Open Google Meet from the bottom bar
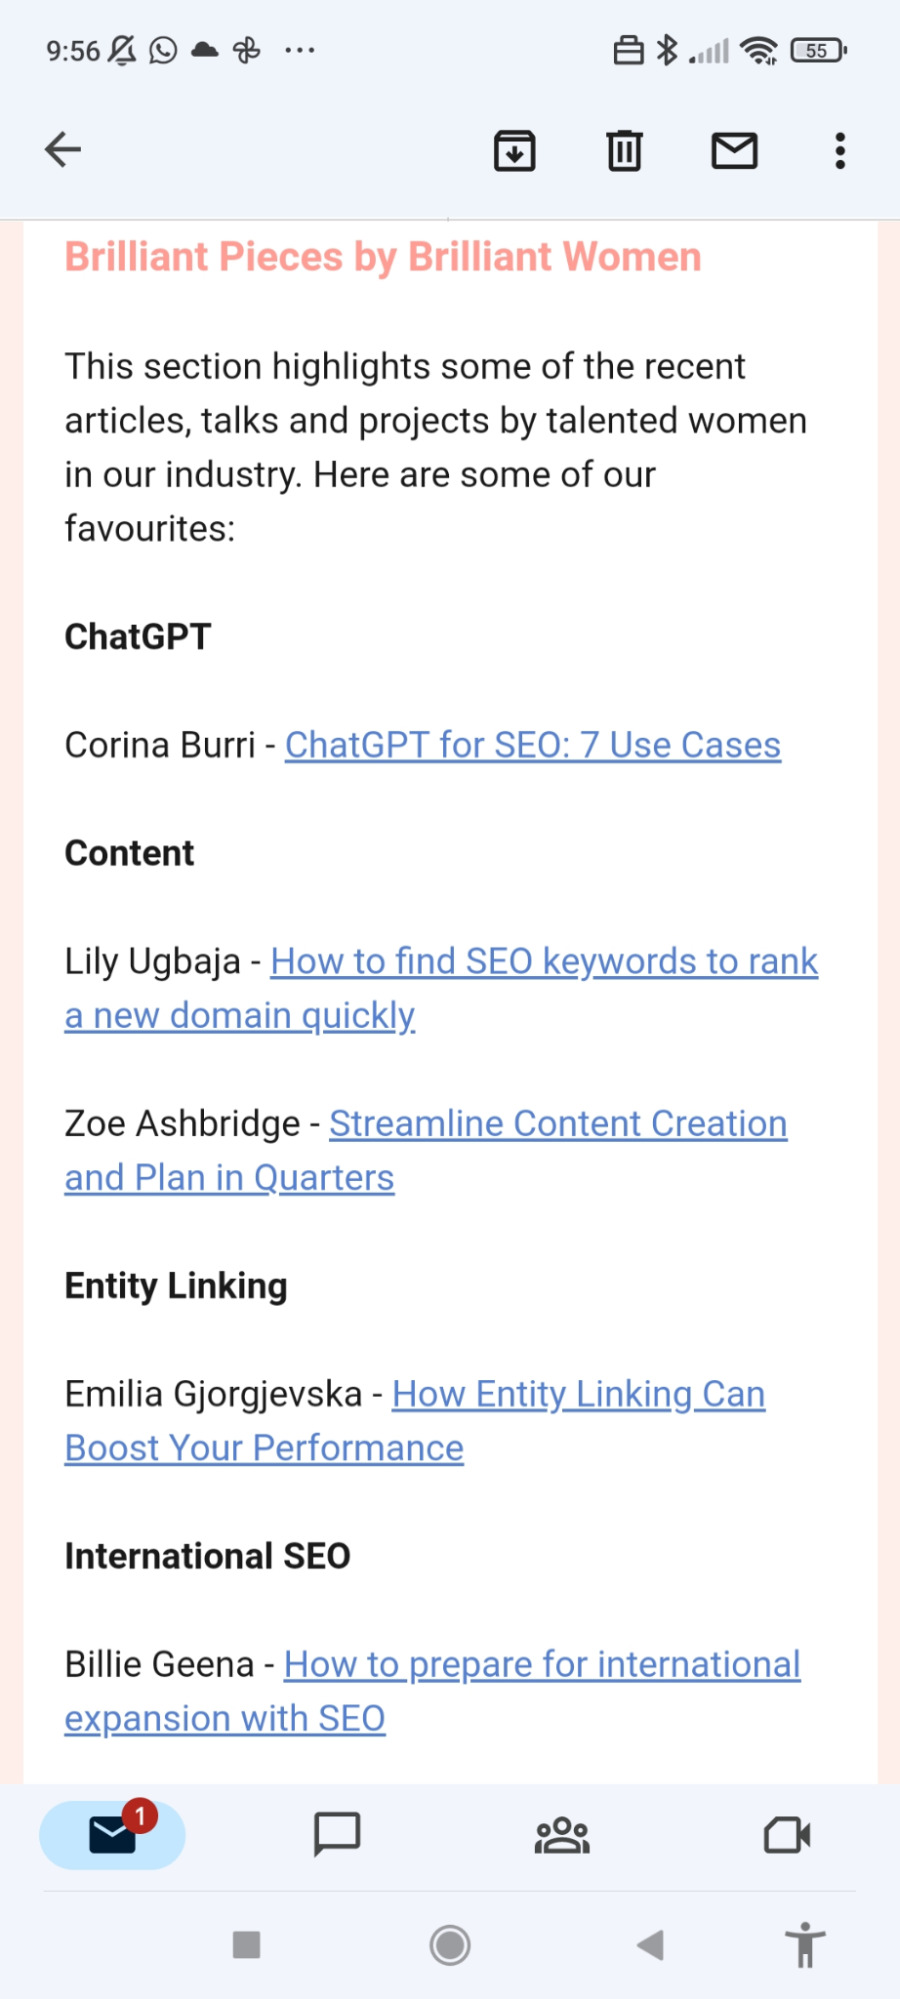This screenshot has height=1999, width=900. [x=787, y=1834]
